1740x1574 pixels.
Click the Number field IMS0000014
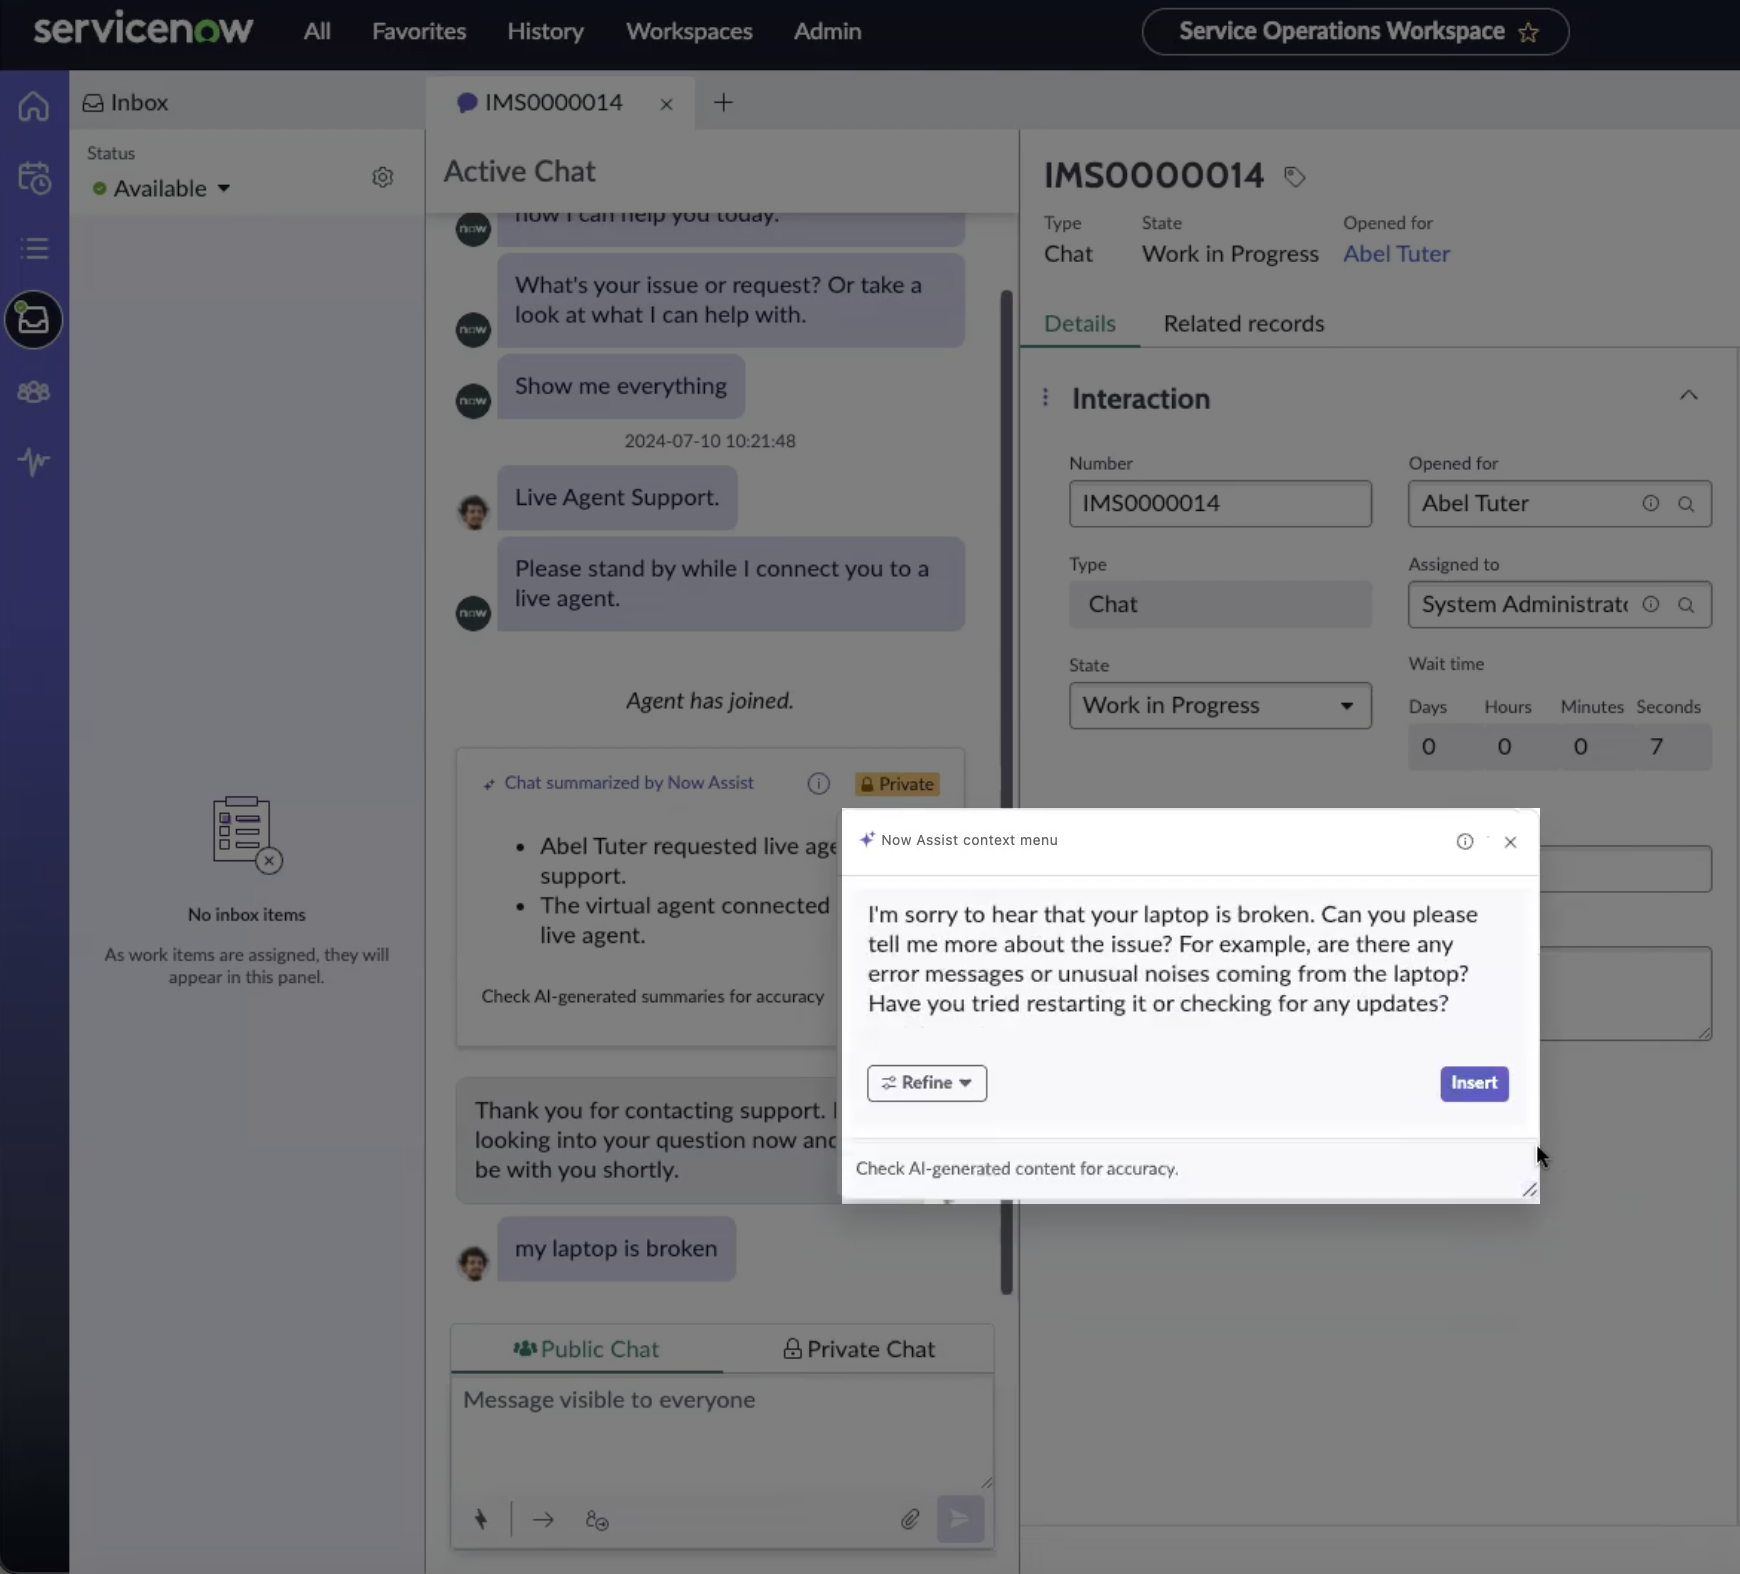[x=1220, y=504]
